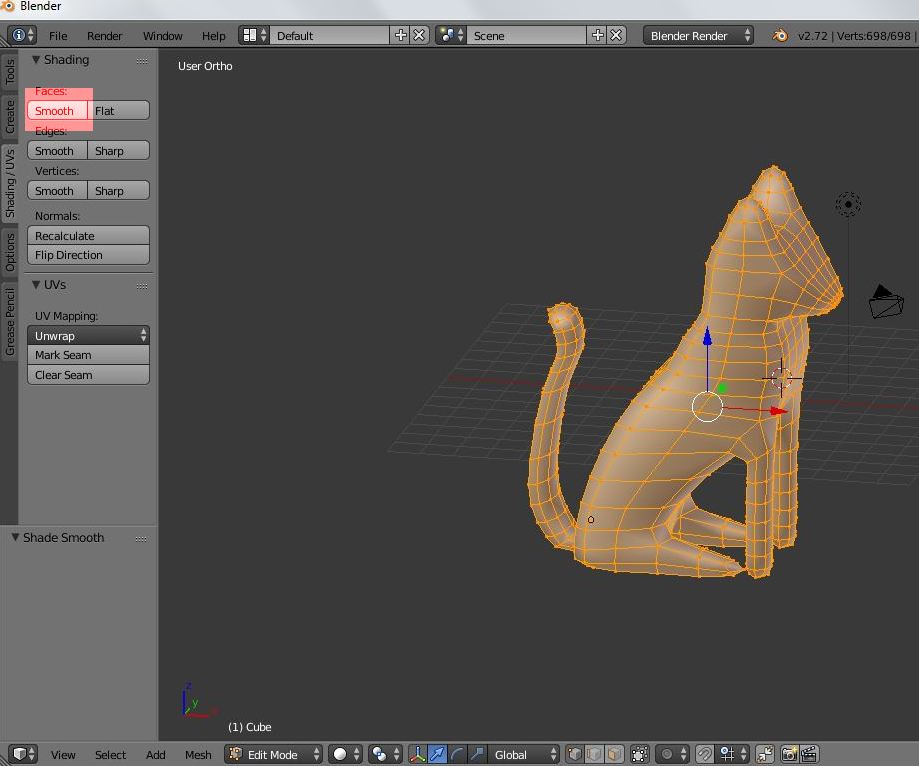919x766 pixels.
Task: Open the Global orientation dropdown
Action: [x=525, y=754]
